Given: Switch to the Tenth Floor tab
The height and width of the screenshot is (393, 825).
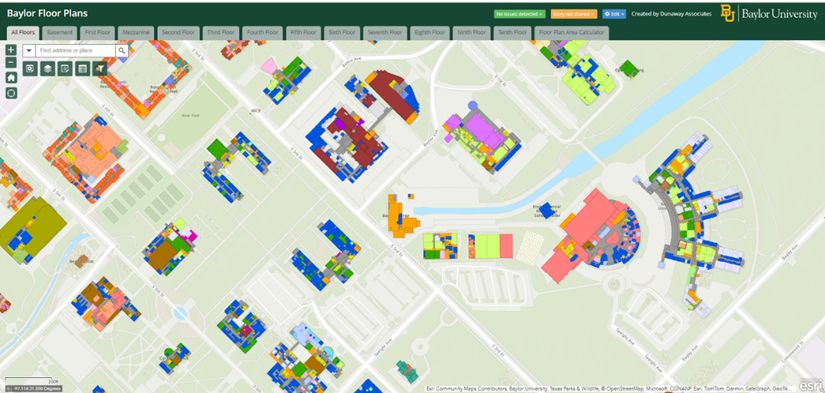Looking at the screenshot, I should point(512,33).
